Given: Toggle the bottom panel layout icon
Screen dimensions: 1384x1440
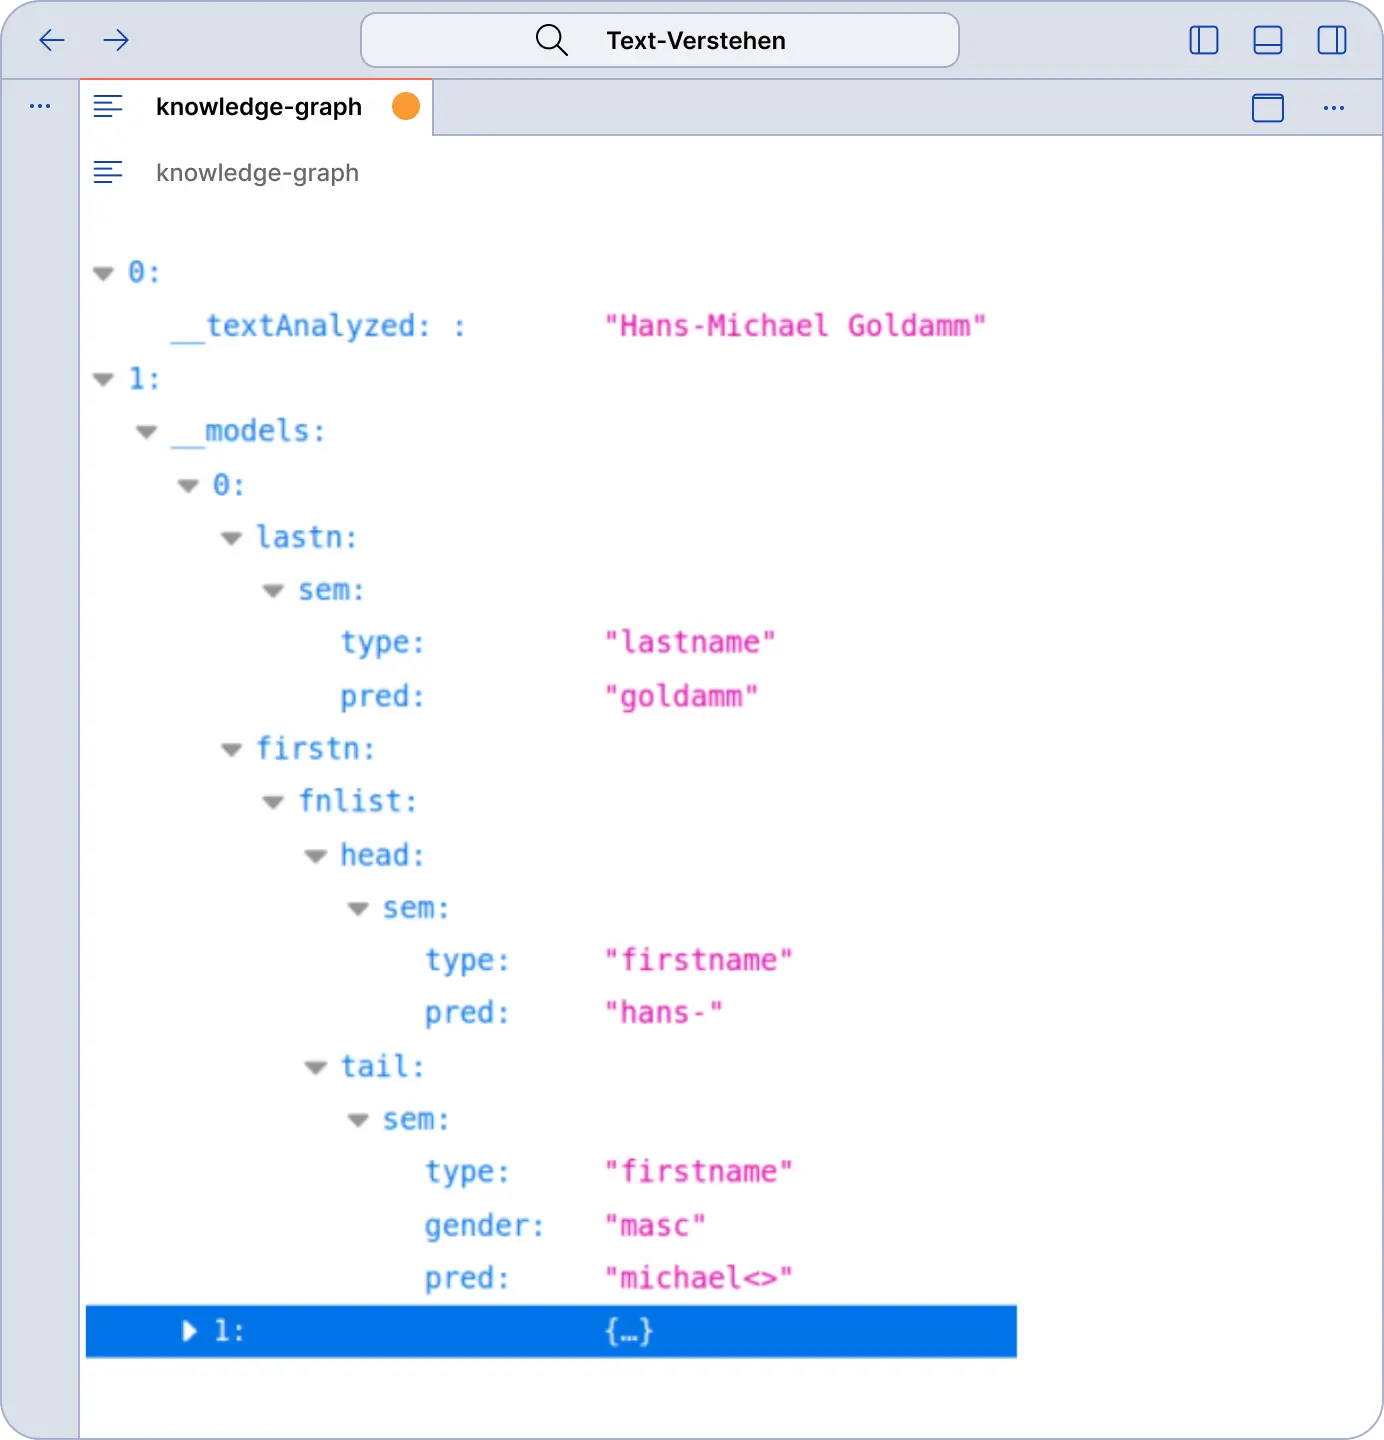Looking at the screenshot, I should (1267, 41).
